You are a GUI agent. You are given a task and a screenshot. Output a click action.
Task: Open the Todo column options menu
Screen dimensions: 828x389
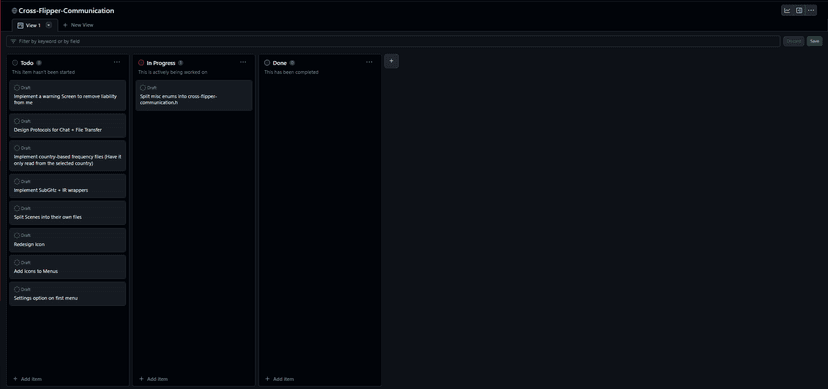(117, 62)
